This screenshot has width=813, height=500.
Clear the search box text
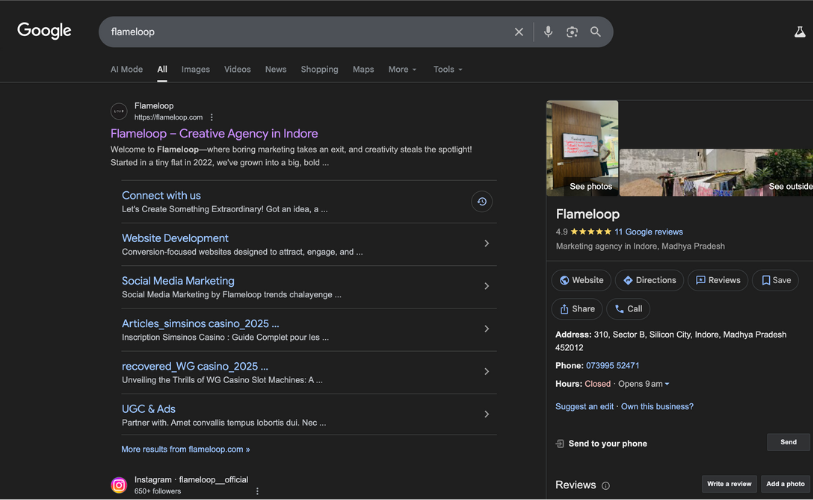518,32
